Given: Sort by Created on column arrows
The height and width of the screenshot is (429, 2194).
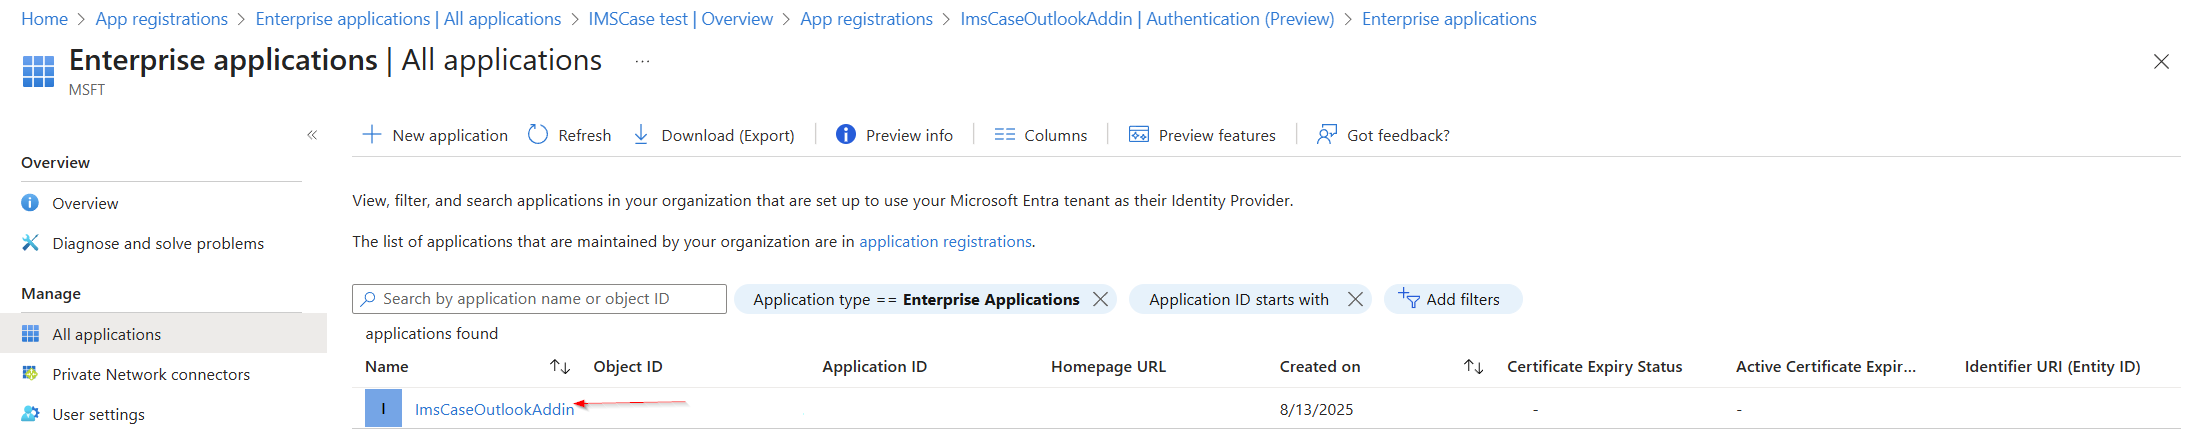Looking at the screenshot, I should point(1473,367).
